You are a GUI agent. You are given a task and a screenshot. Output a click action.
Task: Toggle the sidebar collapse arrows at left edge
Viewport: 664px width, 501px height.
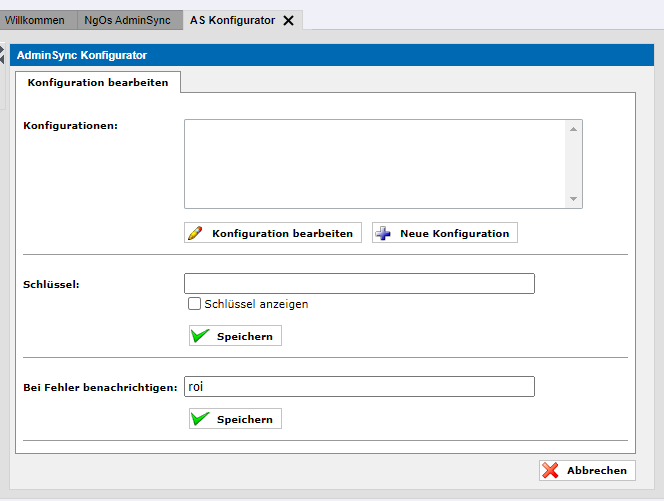point(2,55)
